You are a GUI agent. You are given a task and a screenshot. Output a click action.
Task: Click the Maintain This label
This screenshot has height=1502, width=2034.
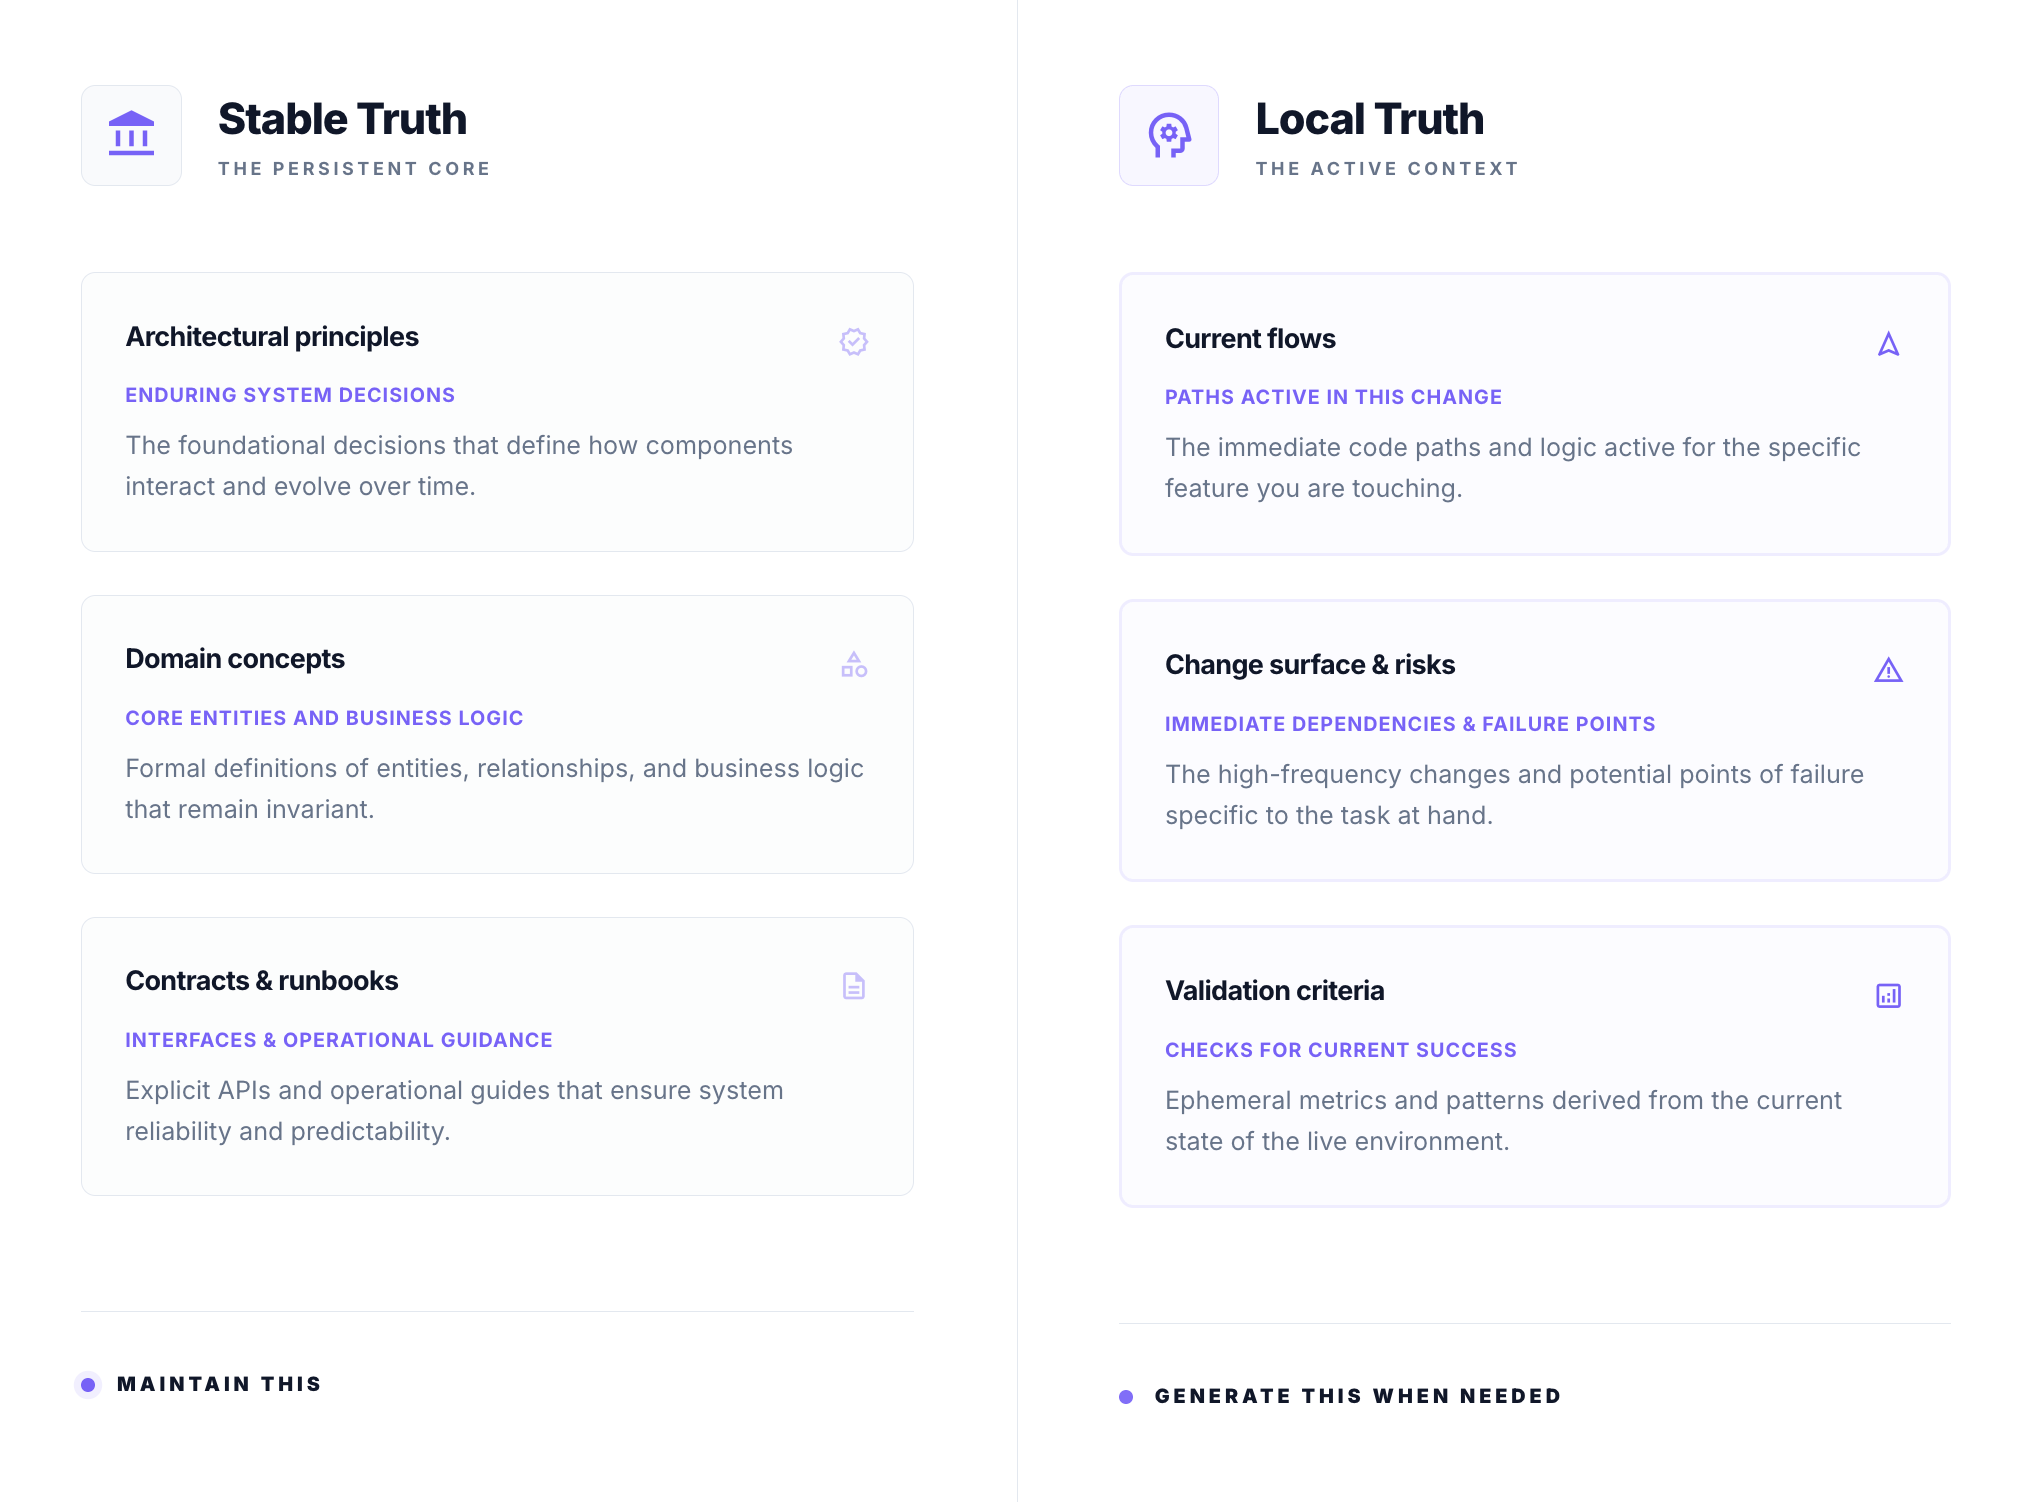[x=219, y=1384]
